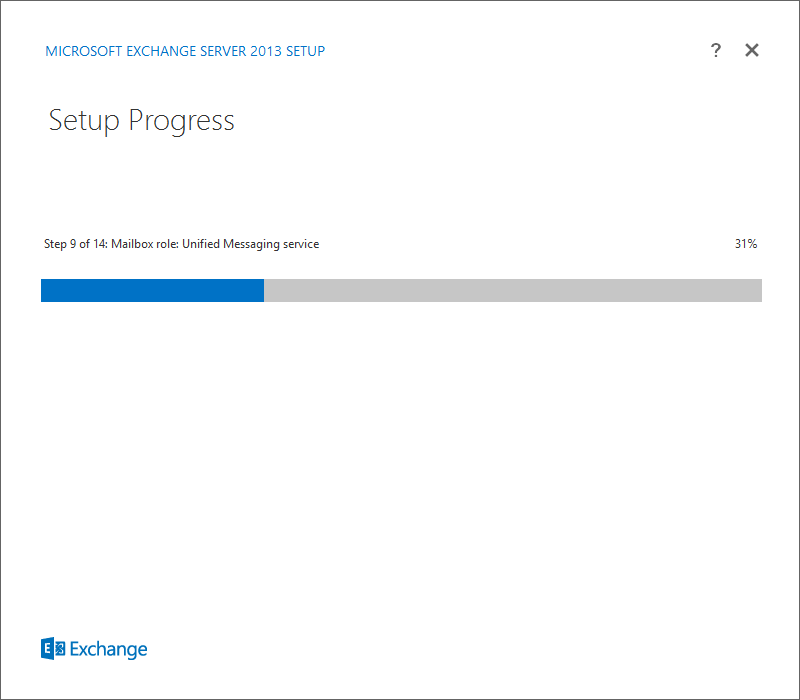This screenshot has width=800, height=700.
Task: Click 'SETUP' at the end of window title
Action: point(305,51)
